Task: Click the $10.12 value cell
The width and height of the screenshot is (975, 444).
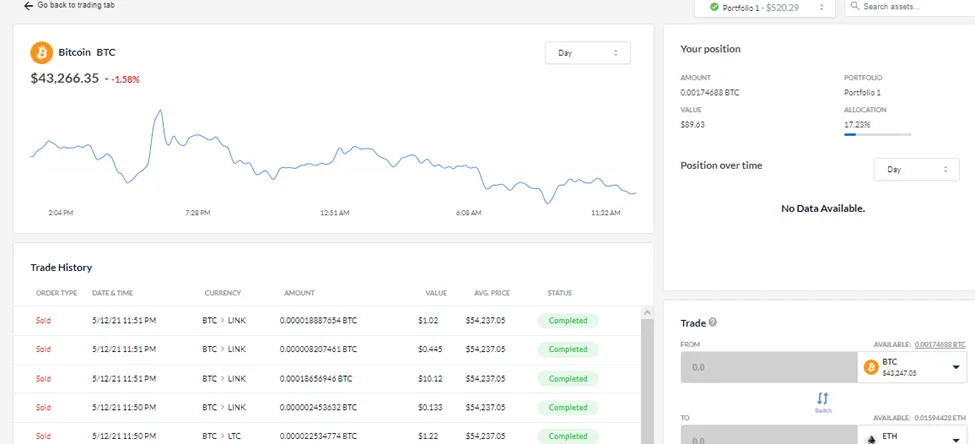Action: pos(430,379)
